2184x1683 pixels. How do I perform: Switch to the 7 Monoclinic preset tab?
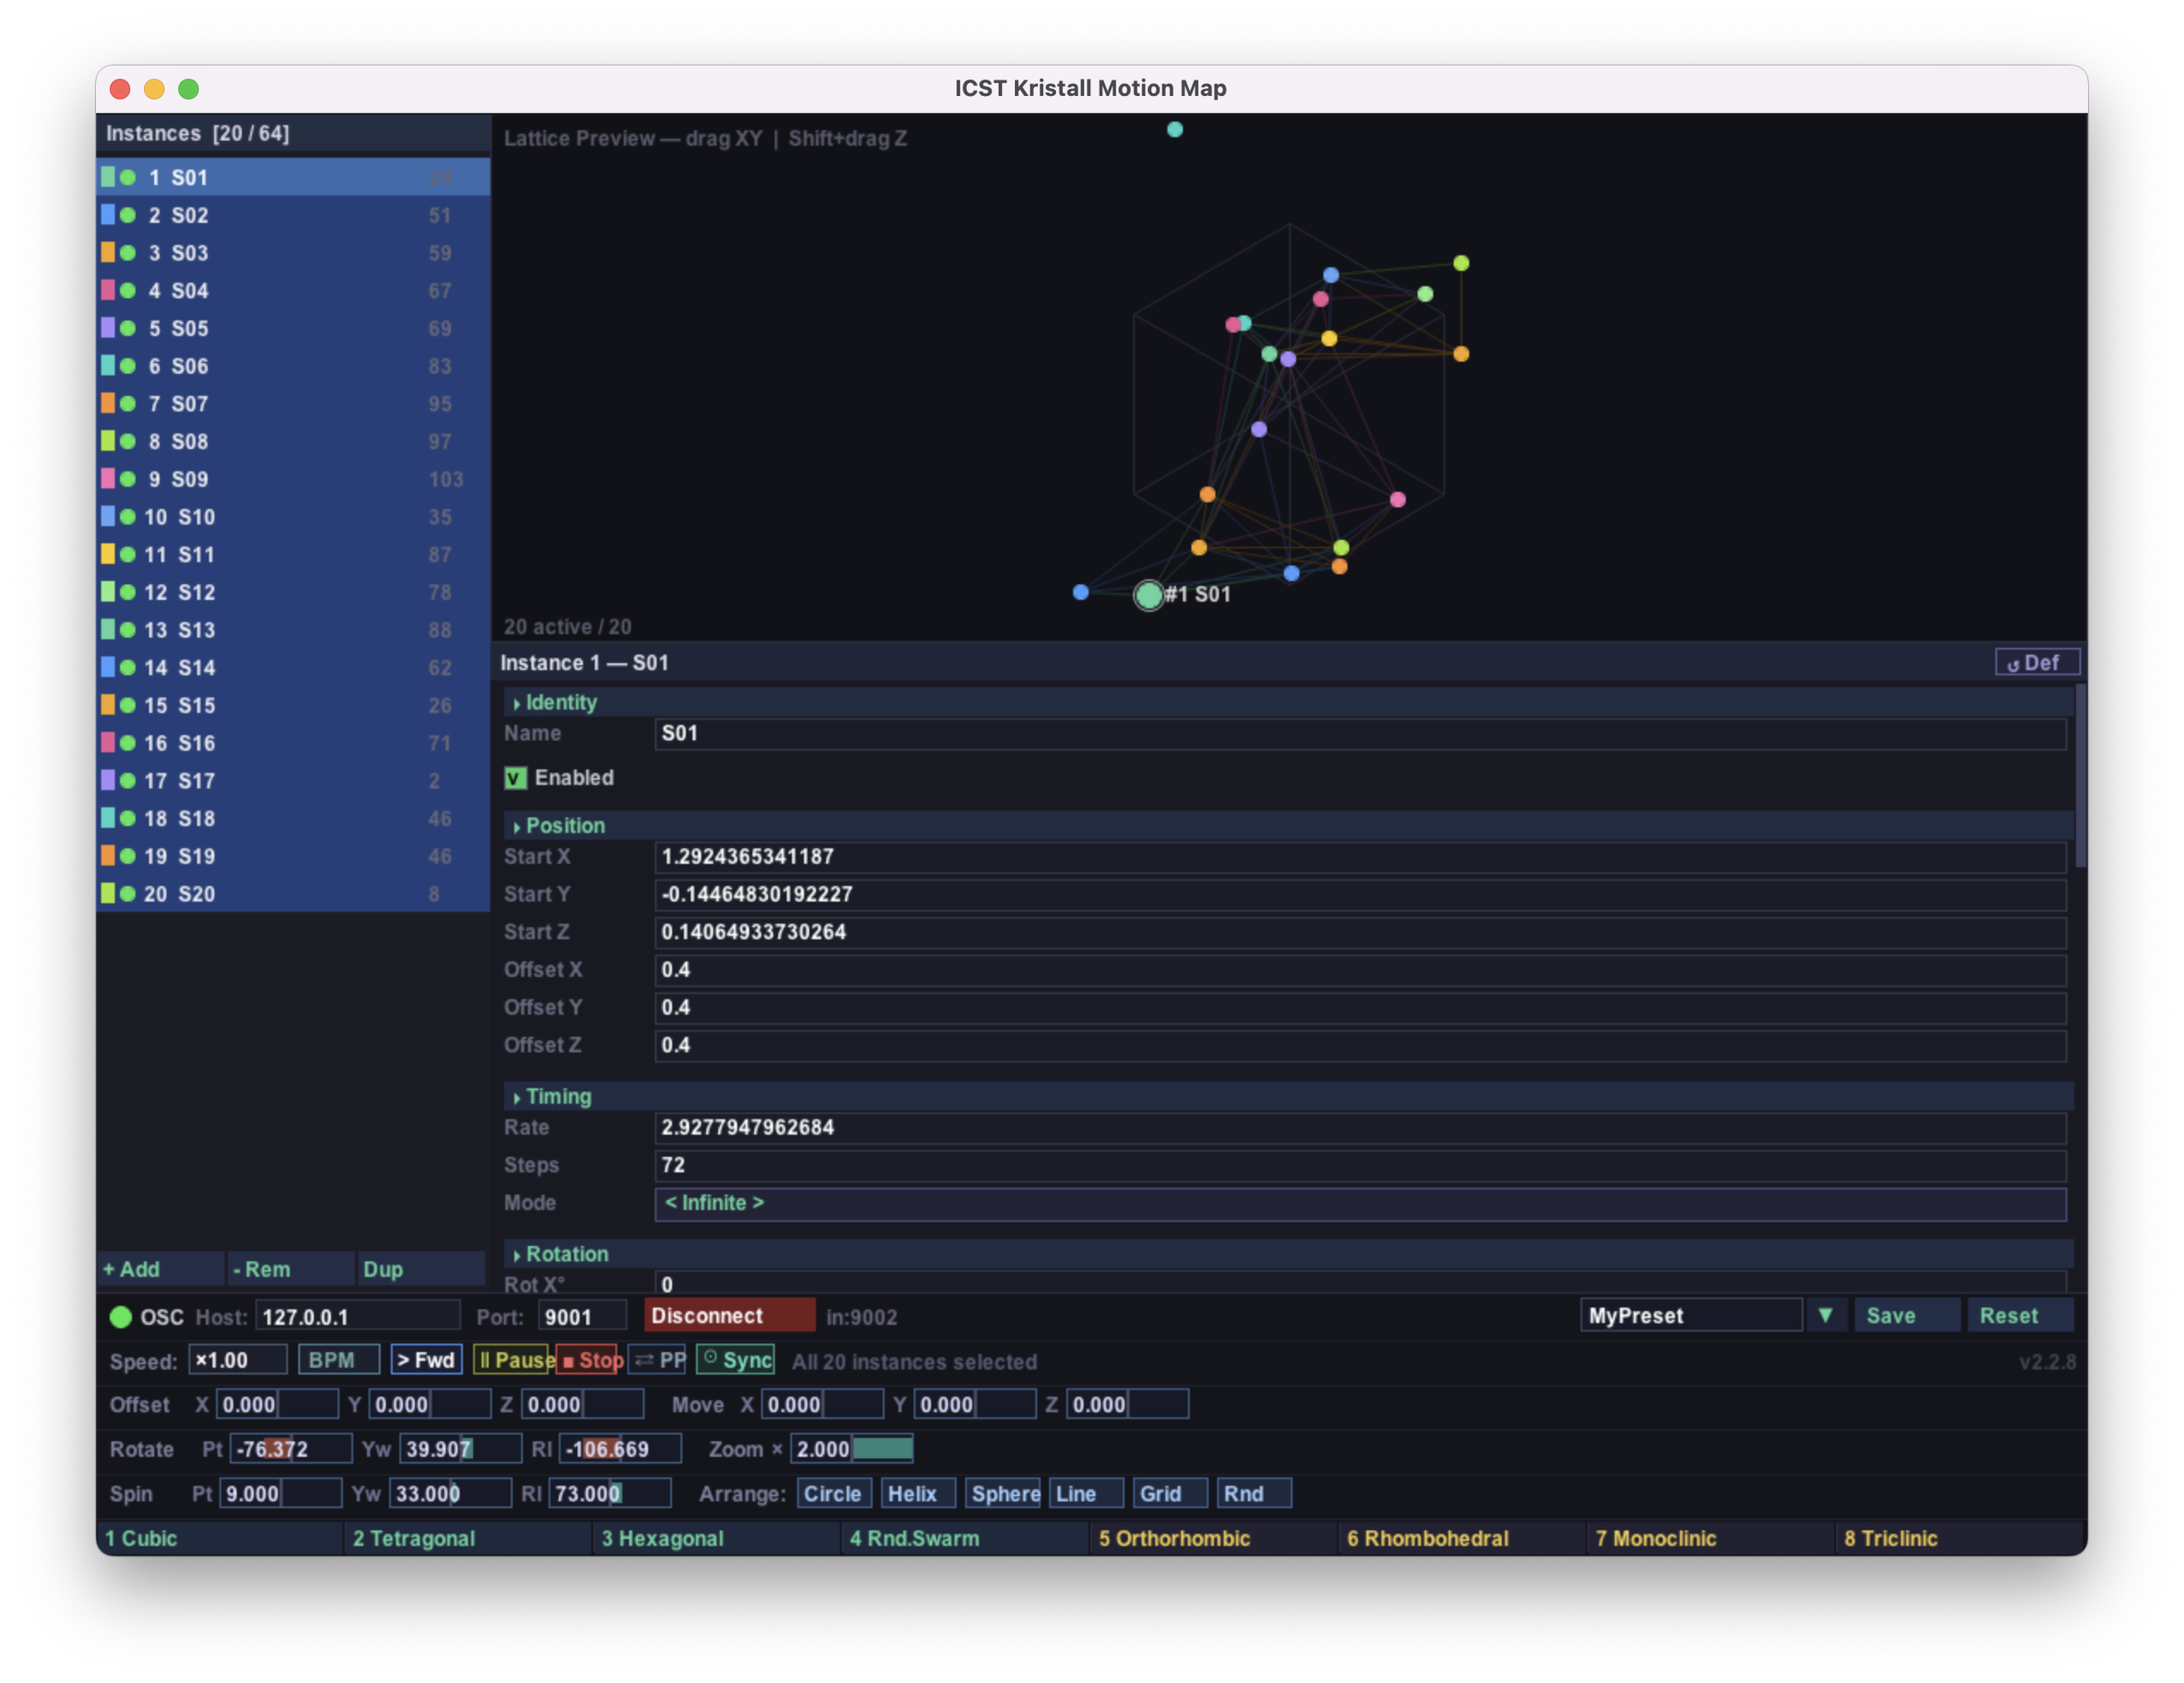1710,1538
